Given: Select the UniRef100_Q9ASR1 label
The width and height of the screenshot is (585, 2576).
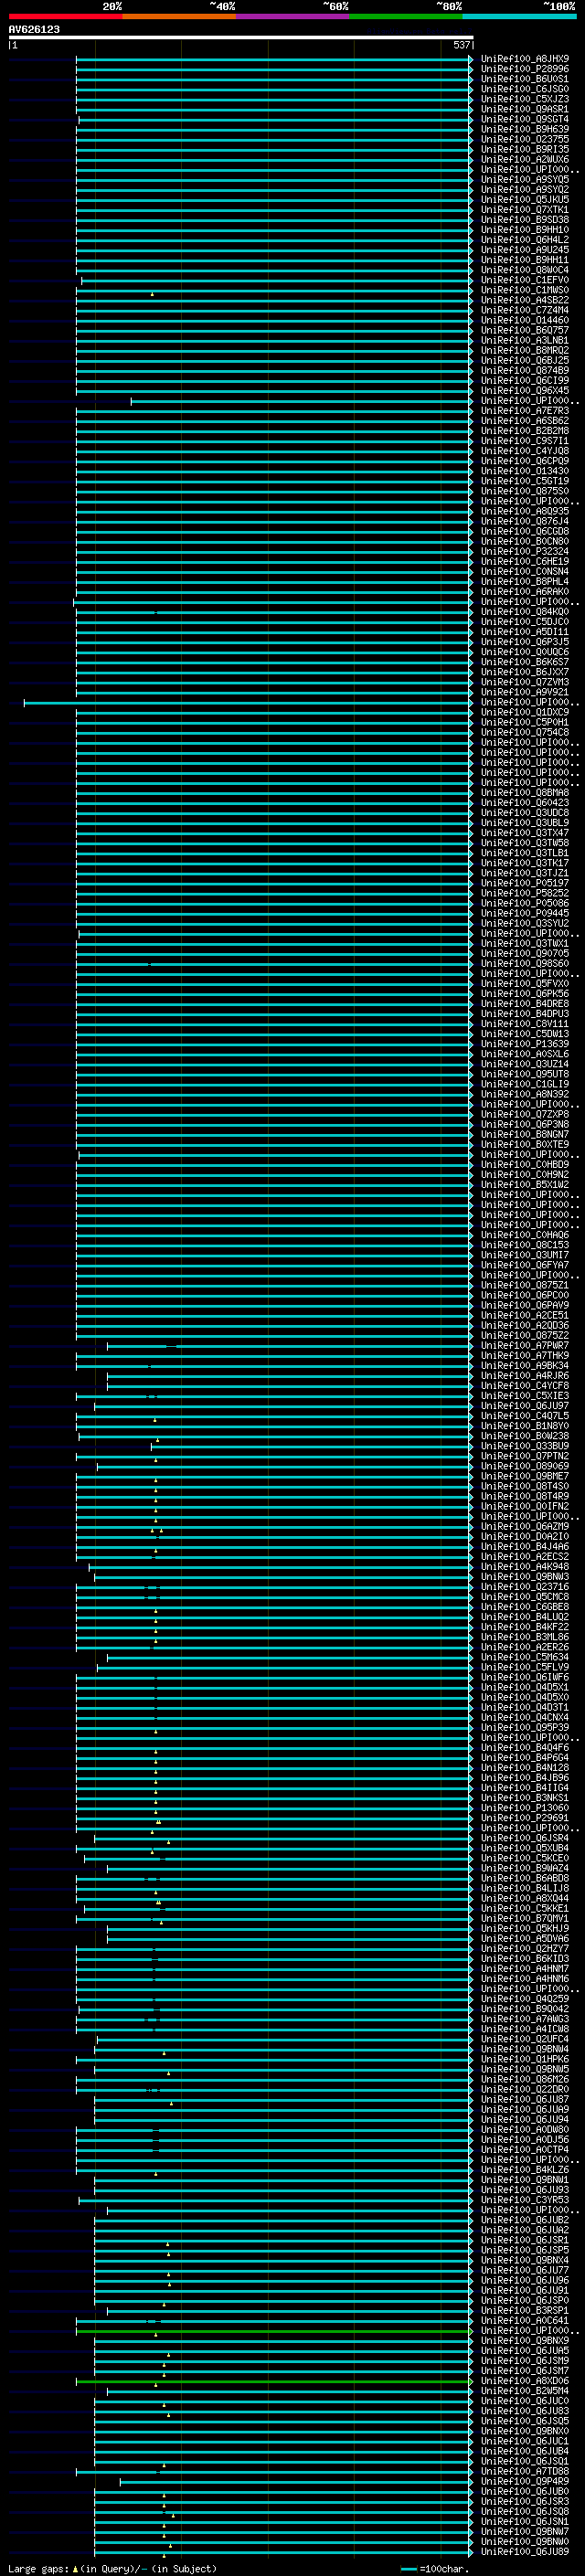Looking at the screenshot, I should click(525, 109).
